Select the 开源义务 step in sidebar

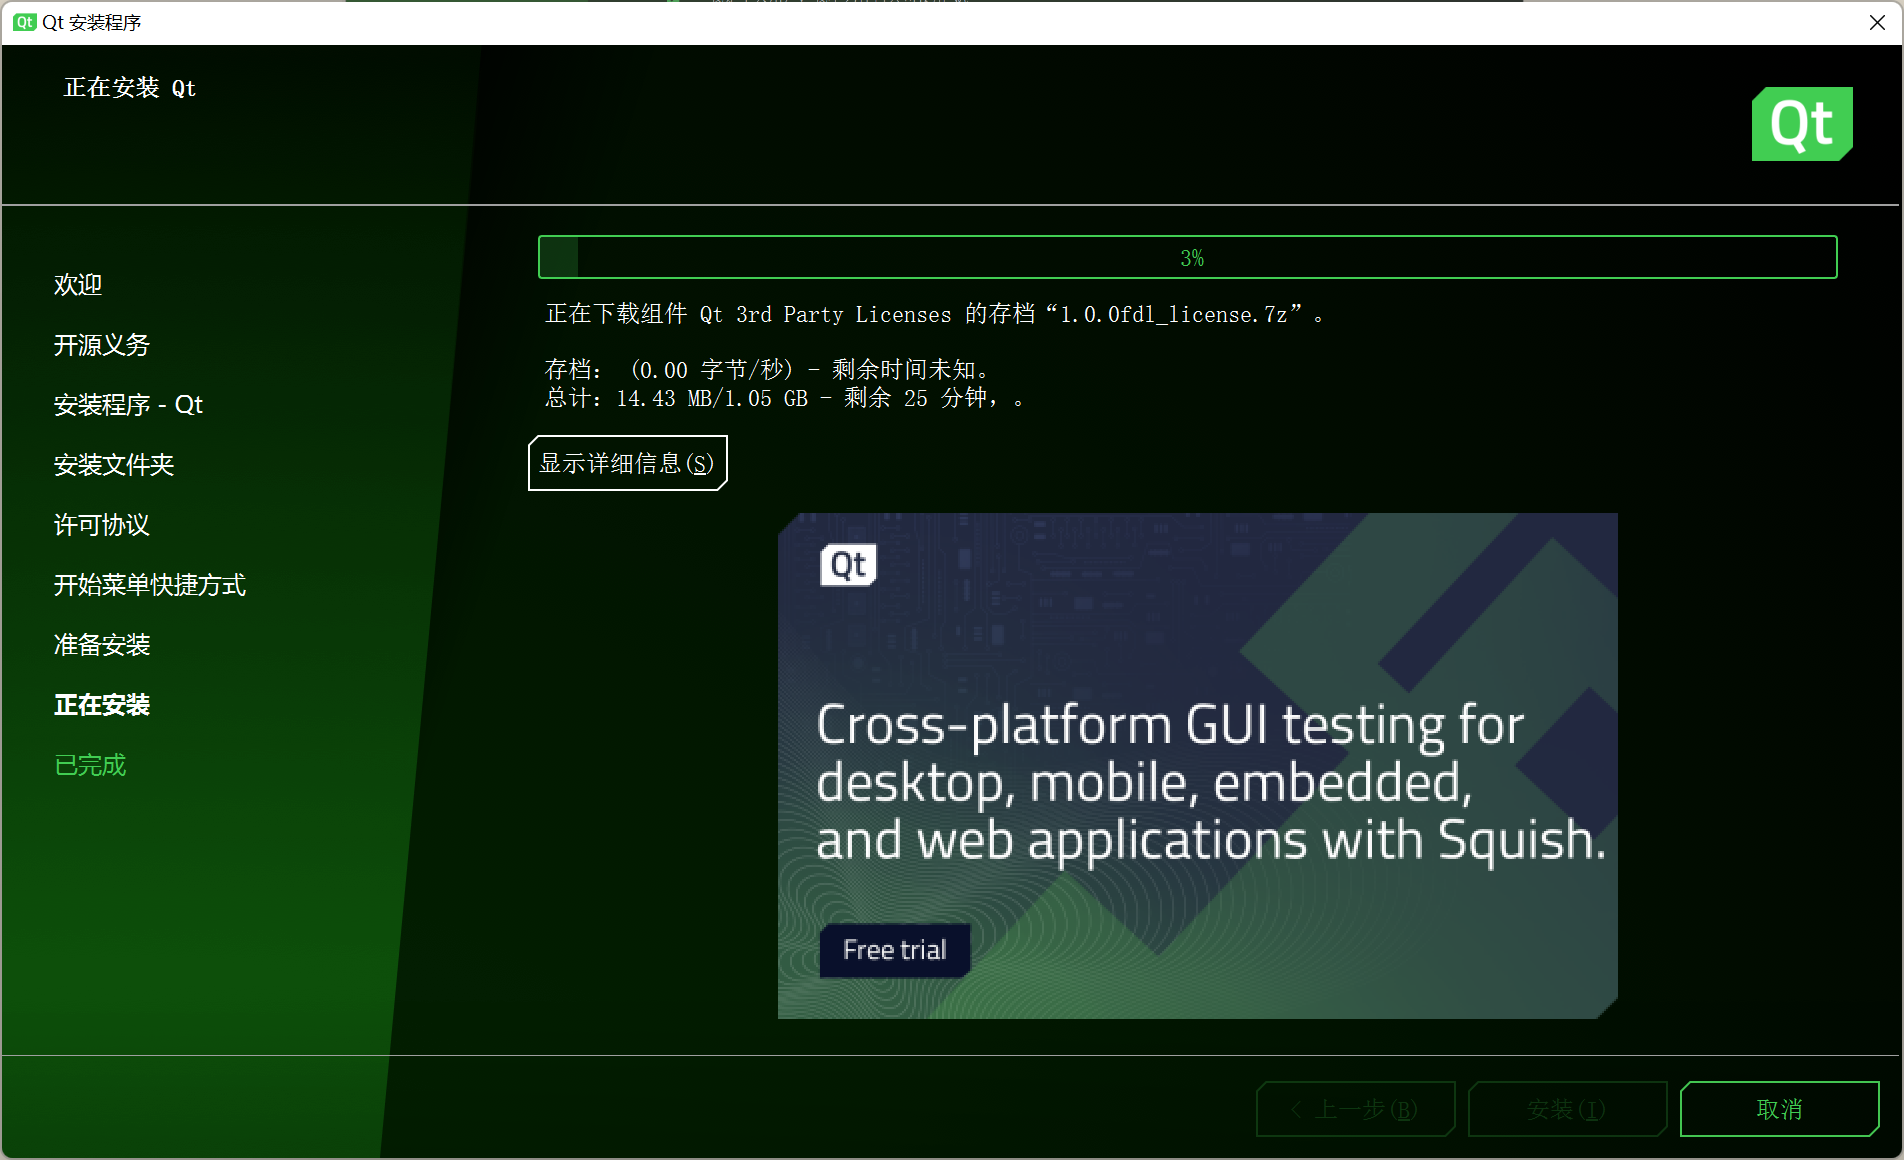click(x=102, y=345)
